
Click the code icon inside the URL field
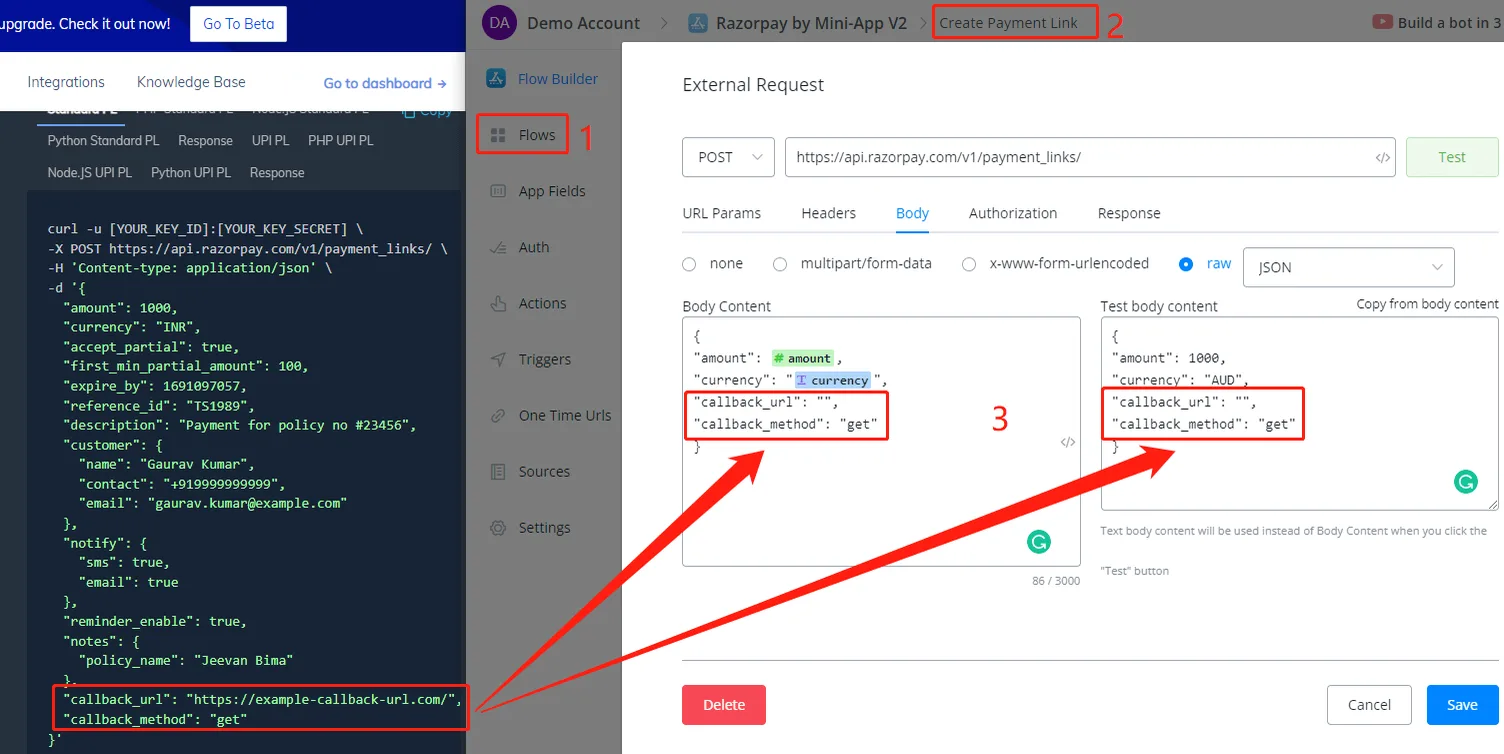(1382, 157)
